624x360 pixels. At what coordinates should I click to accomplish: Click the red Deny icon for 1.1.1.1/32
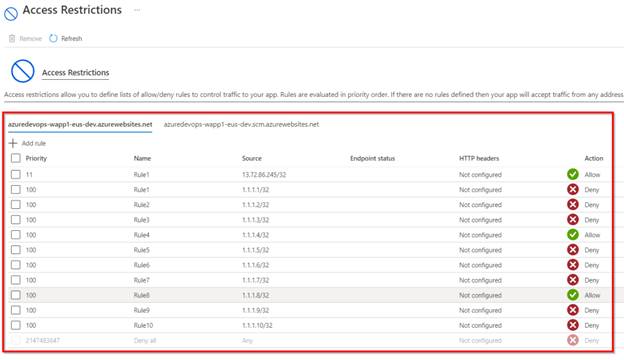click(573, 189)
